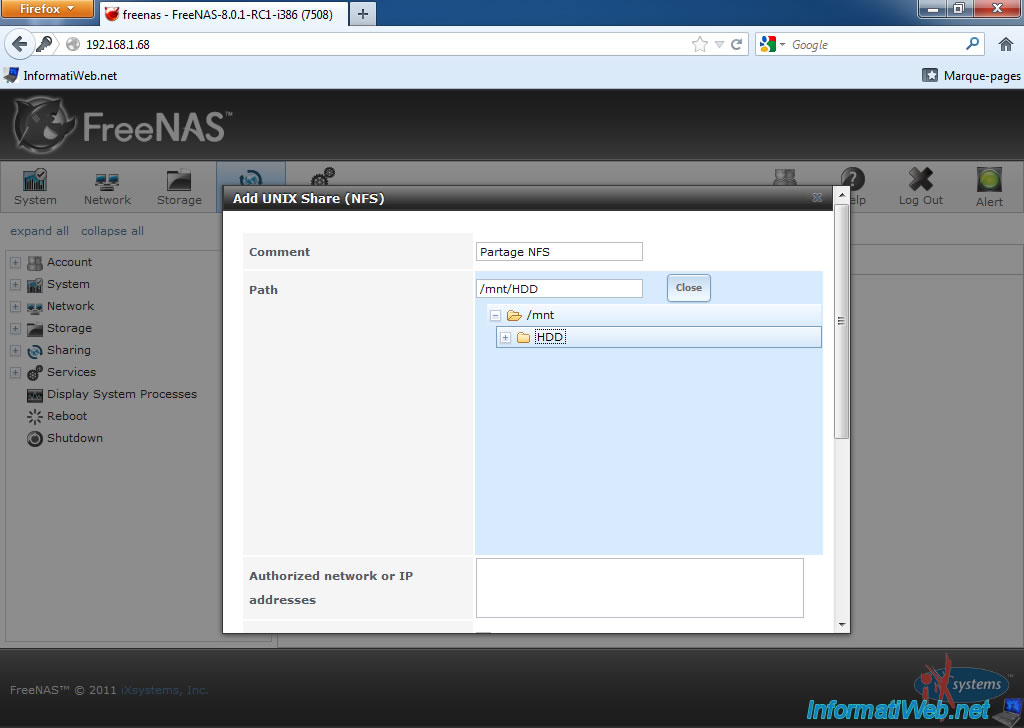The width and height of the screenshot is (1024, 728).
Task: Open Display System Processes
Action: (121, 394)
